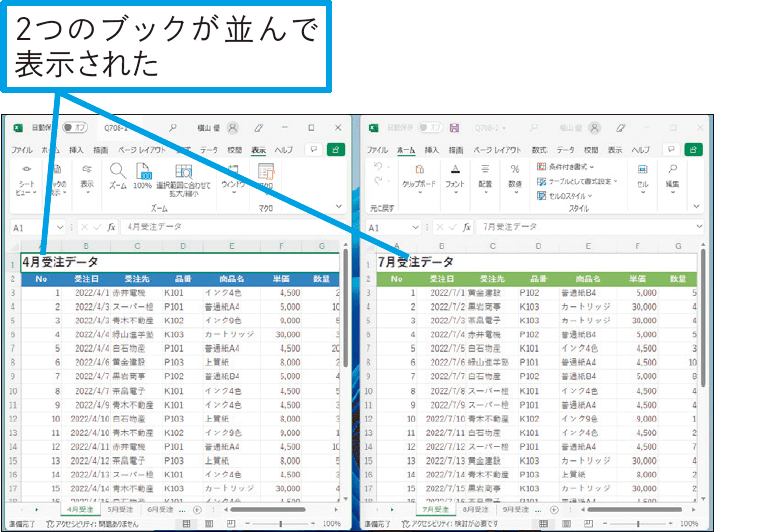Click insert function fx in right window
Screen dimensions: 783x532
pos(466,227)
